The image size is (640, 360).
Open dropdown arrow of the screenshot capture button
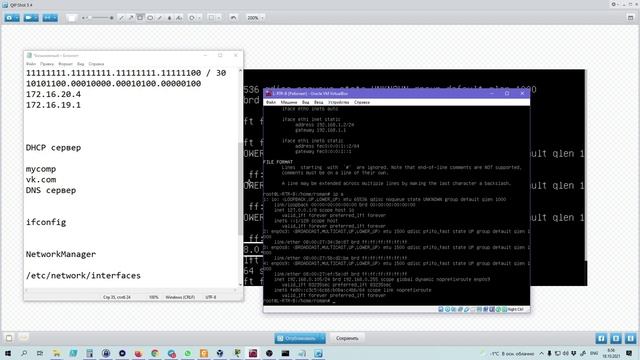pyautogui.click(x=17, y=18)
